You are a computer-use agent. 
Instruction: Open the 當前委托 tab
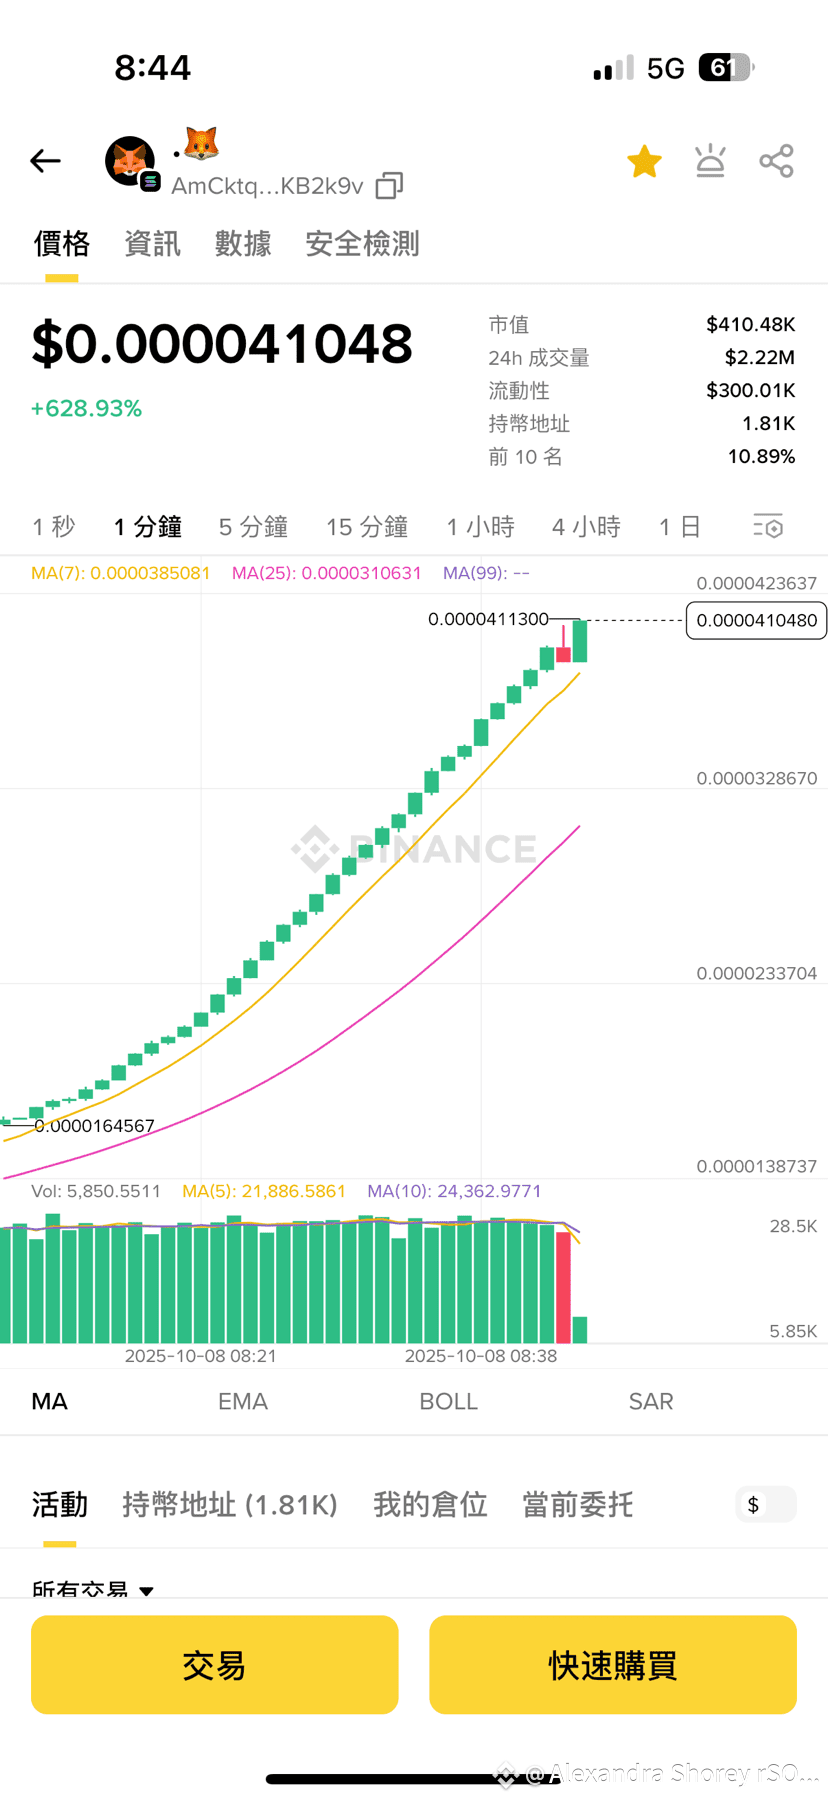578,1505
